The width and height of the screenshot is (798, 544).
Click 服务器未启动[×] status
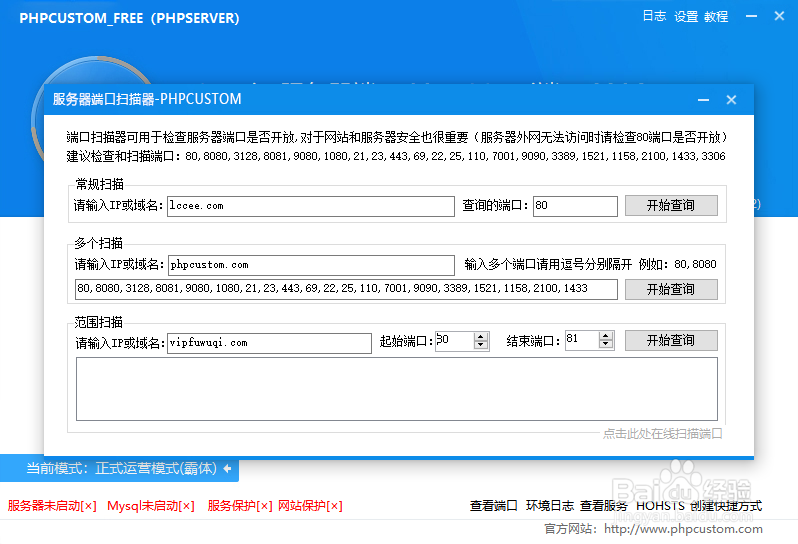52,506
